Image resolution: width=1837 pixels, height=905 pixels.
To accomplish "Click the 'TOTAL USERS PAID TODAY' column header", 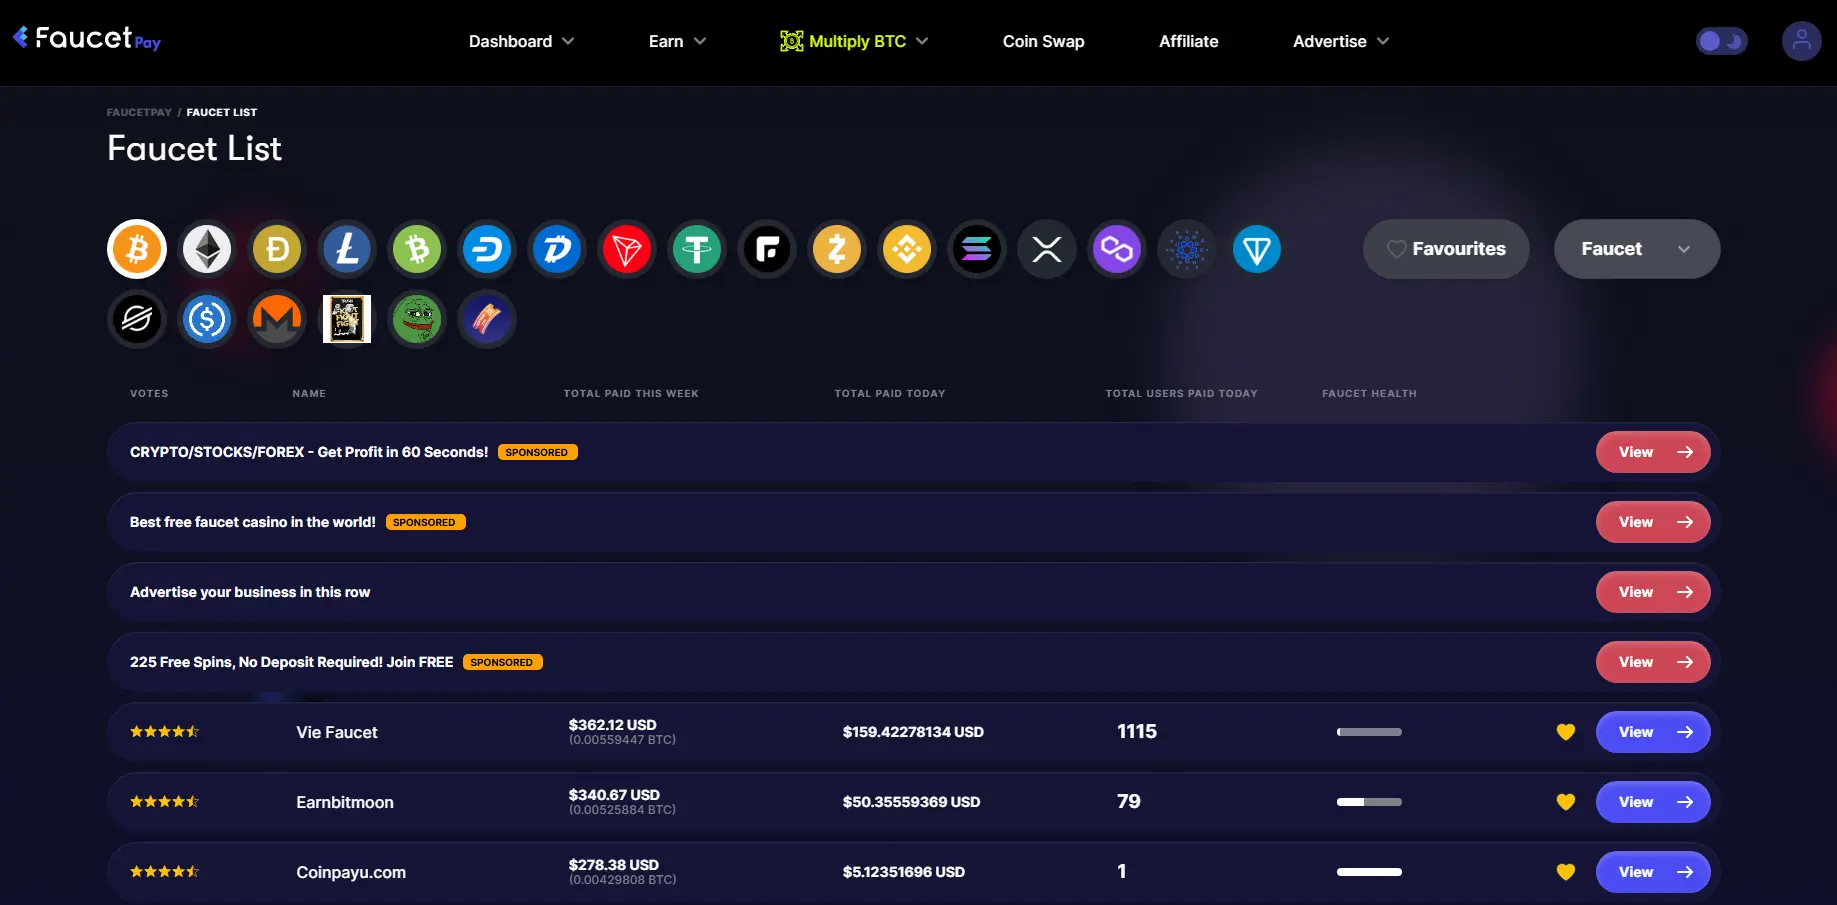I will [1181, 393].
